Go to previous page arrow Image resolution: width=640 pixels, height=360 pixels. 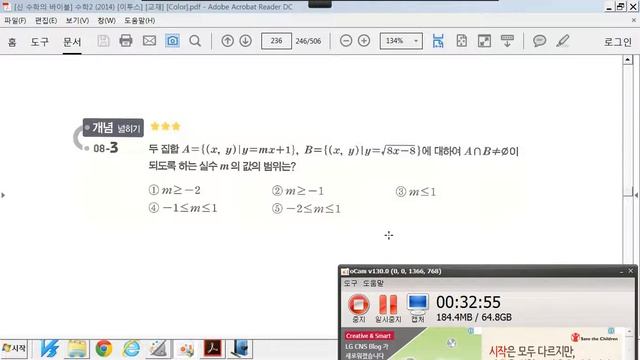[227, 41]
